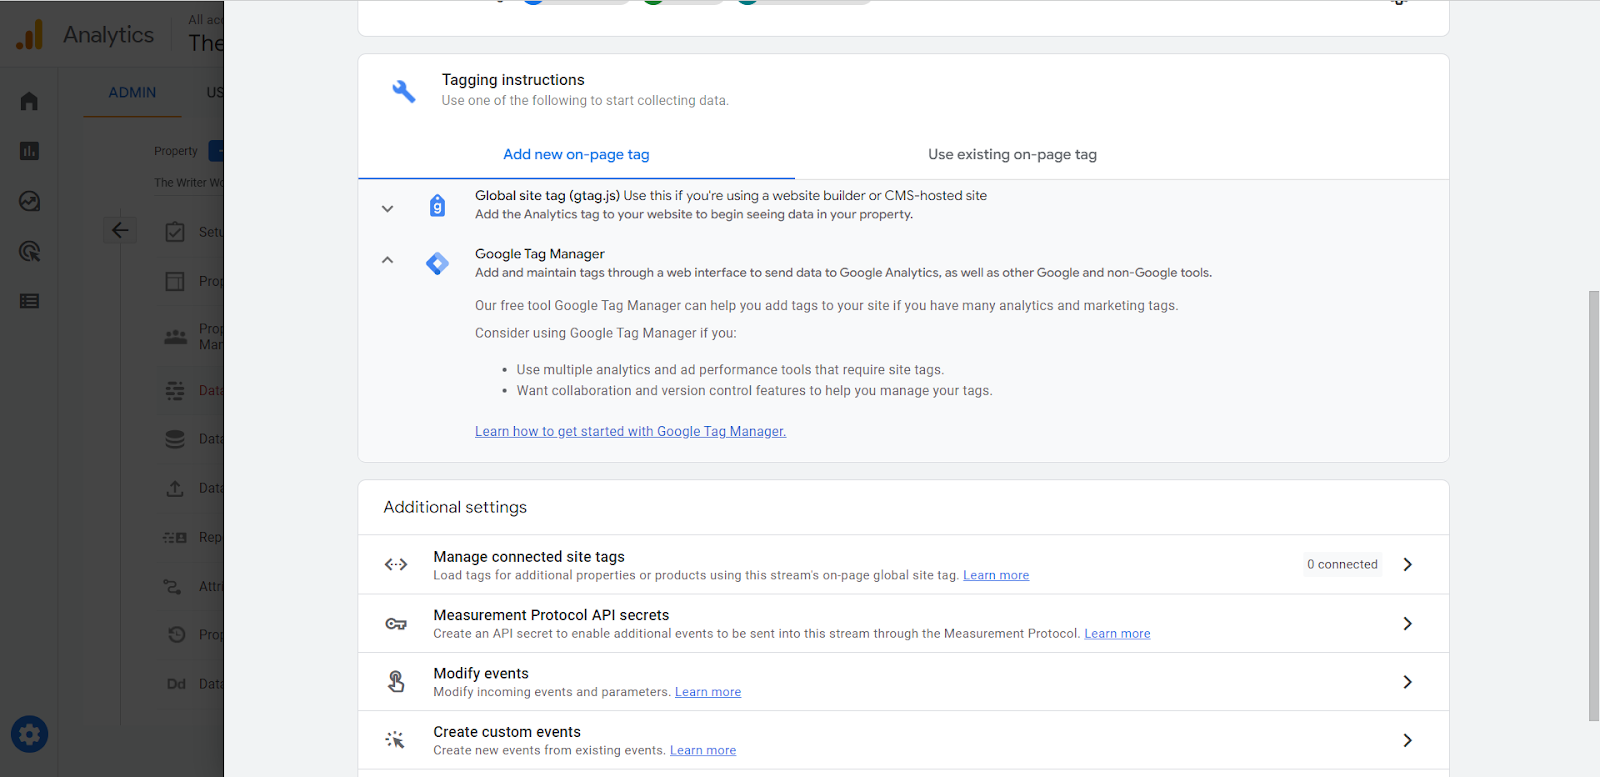This screenshot has width=1600, height=777.
Task: Click the 0 connected badge
Action: (1342, 564)
